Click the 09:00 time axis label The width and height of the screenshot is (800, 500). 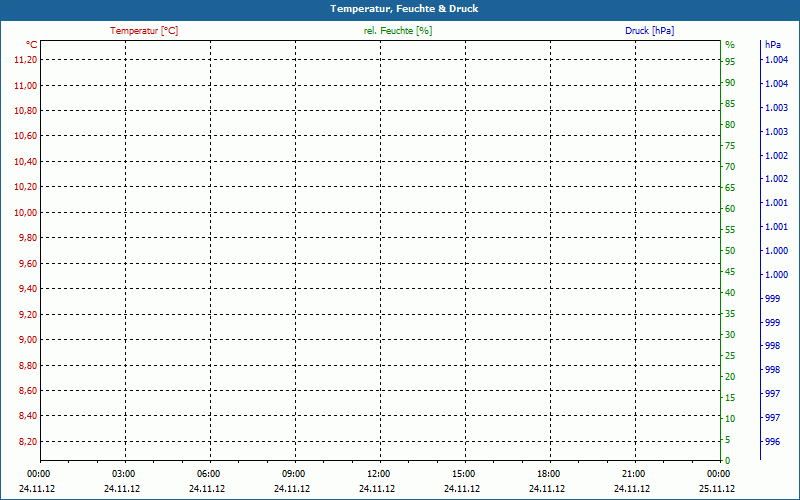click(x=293, y=474)
